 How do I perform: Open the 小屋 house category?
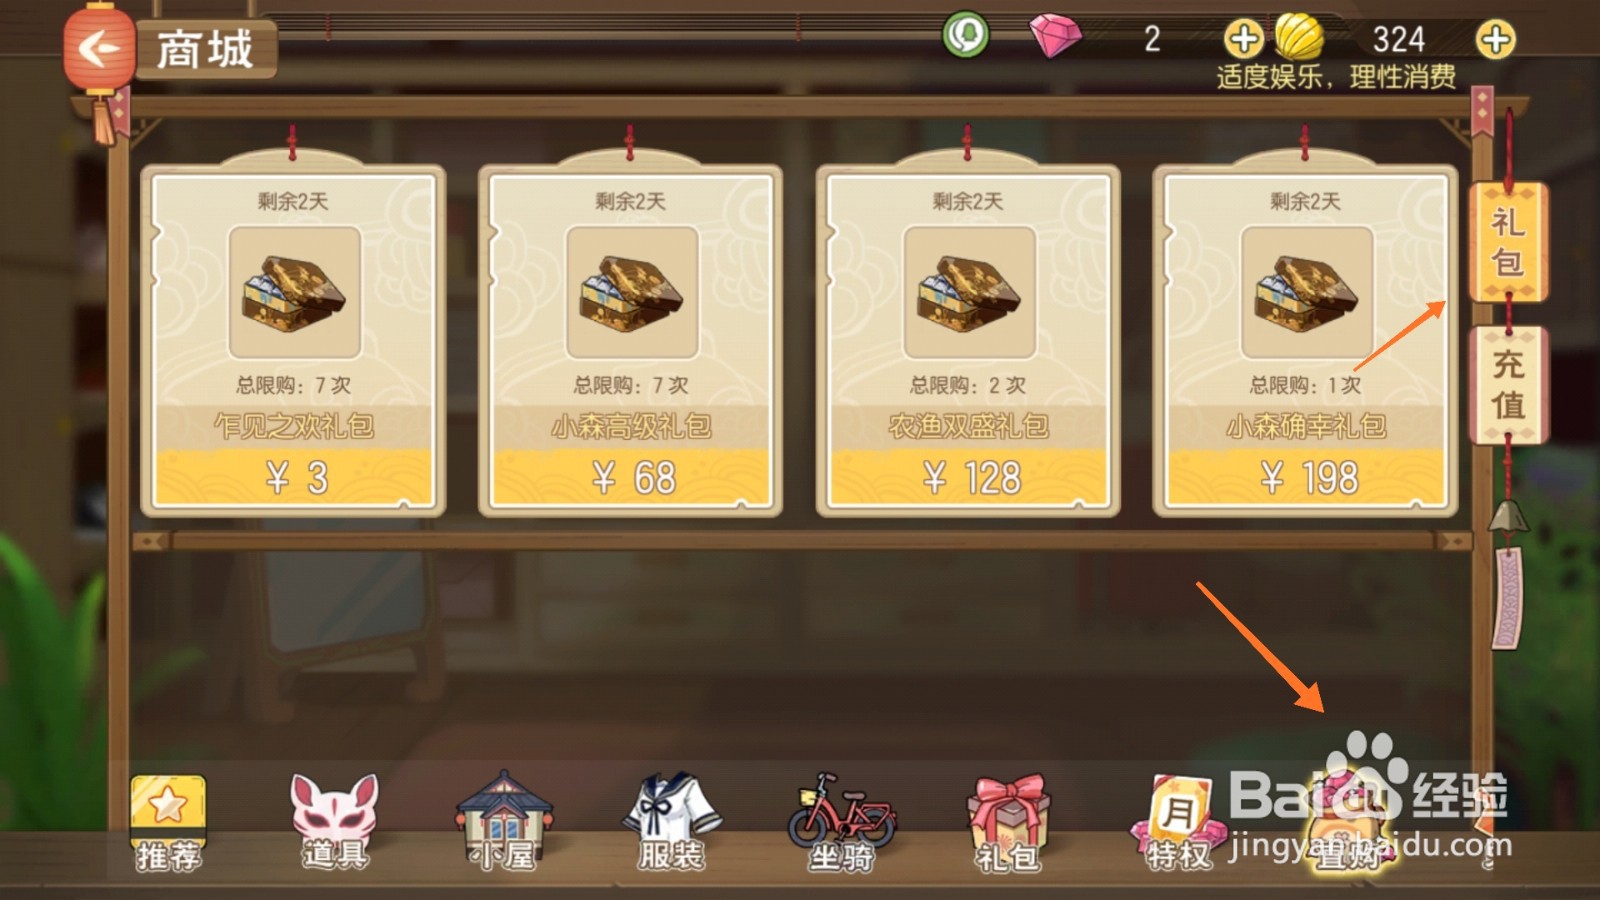click(504, 822)
